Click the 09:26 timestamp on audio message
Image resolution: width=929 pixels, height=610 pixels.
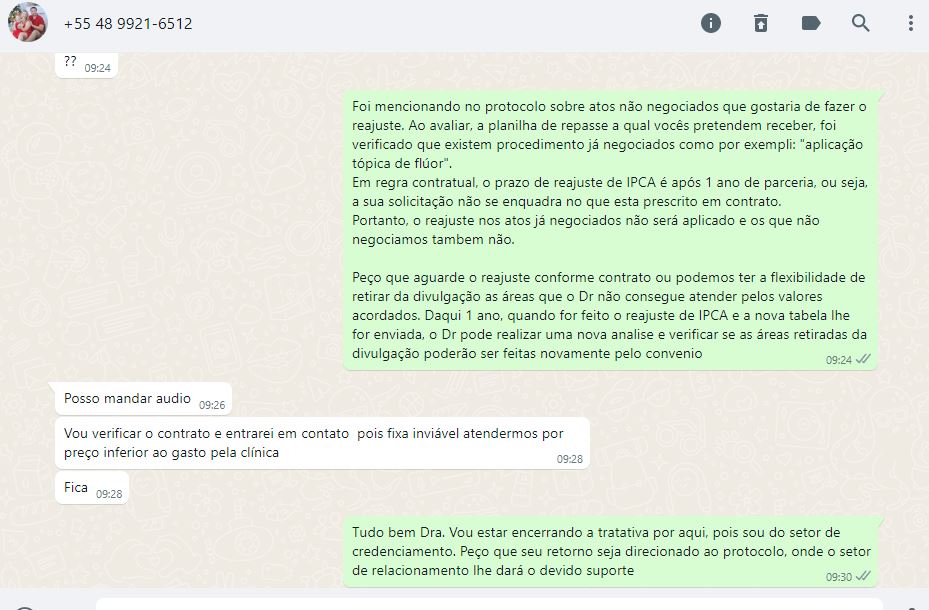[212, 405]
